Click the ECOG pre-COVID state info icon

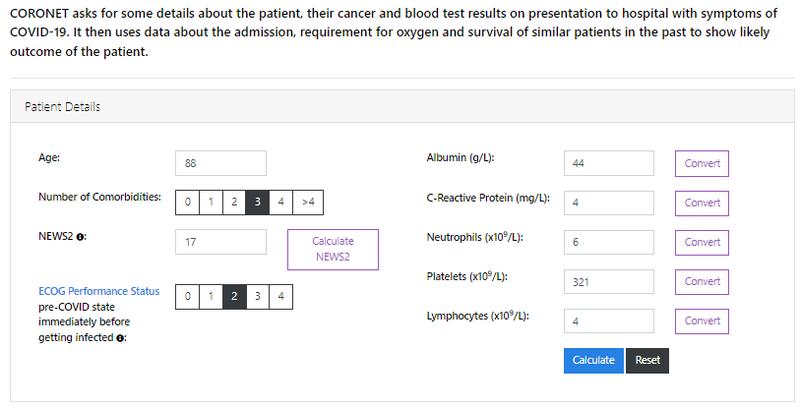click(120, 338)
